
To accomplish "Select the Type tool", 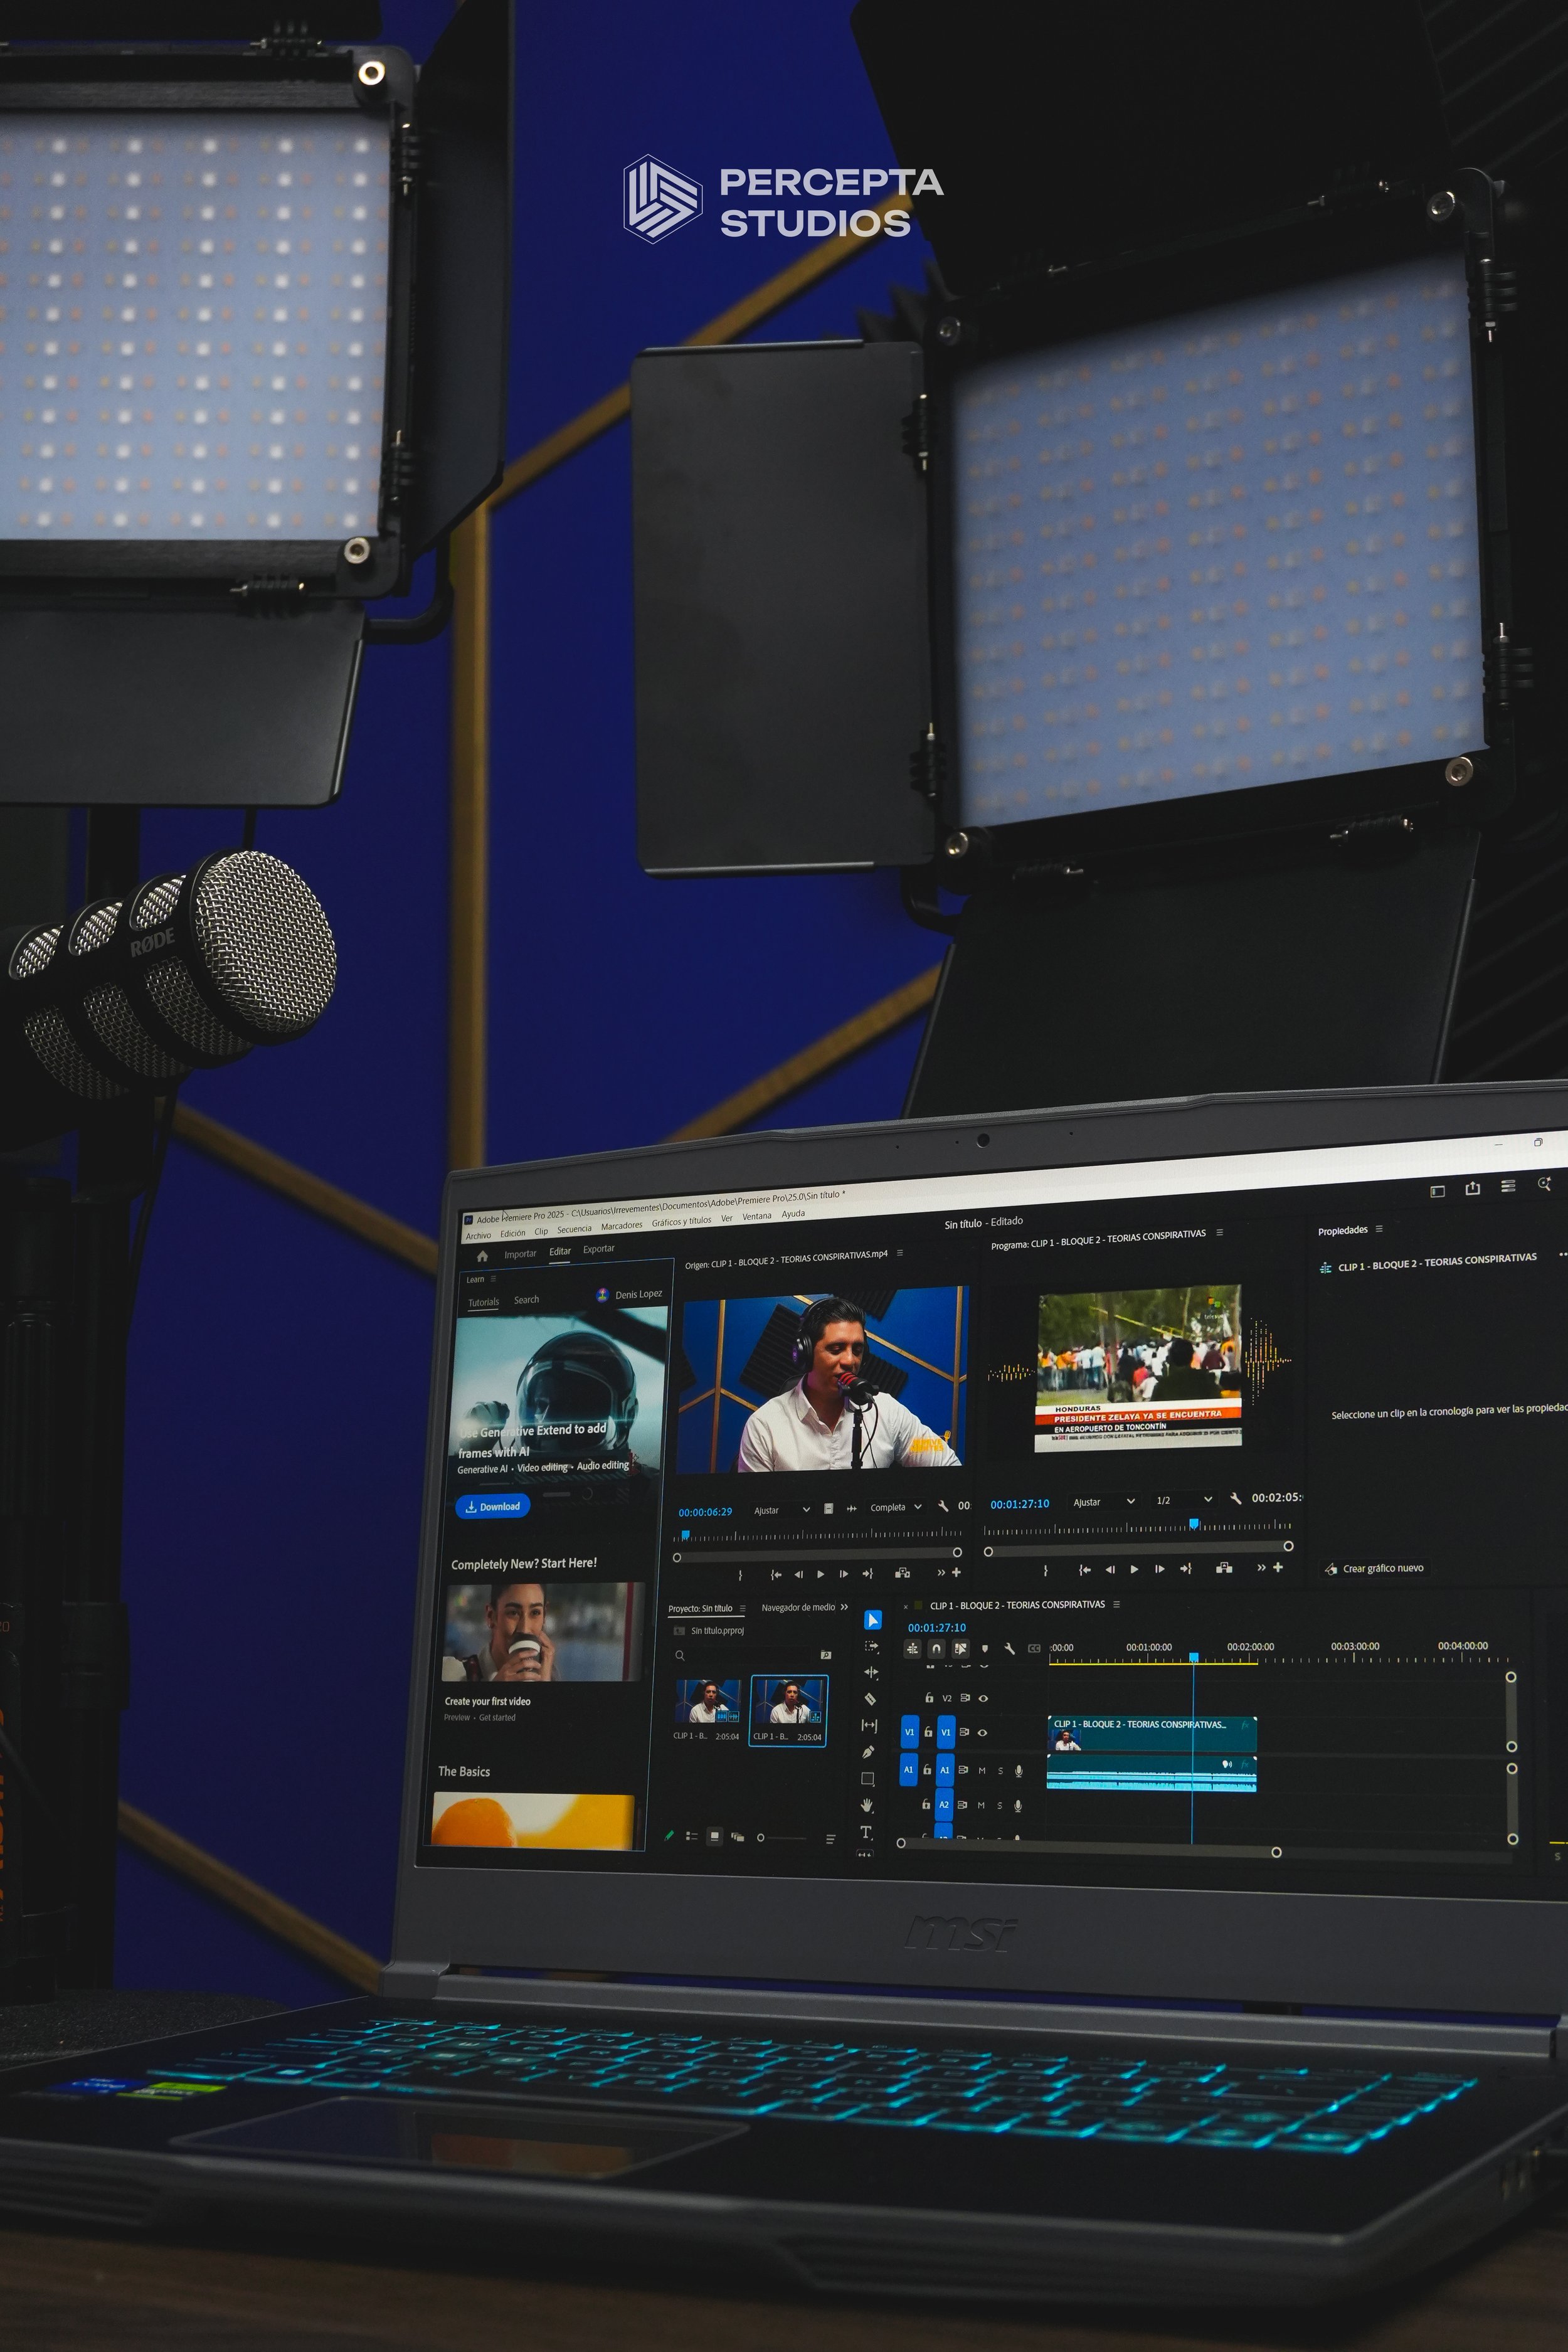I will (x=866, y=1832).
